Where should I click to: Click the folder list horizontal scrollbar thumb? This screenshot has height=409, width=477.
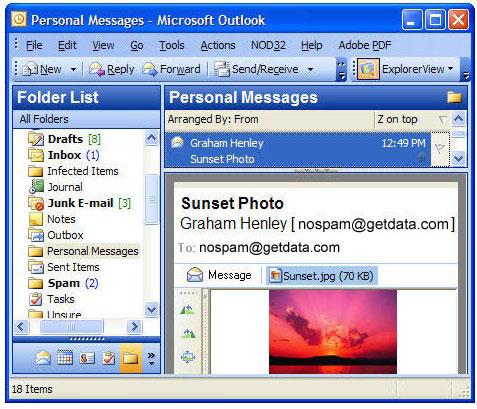pos(71,327)
